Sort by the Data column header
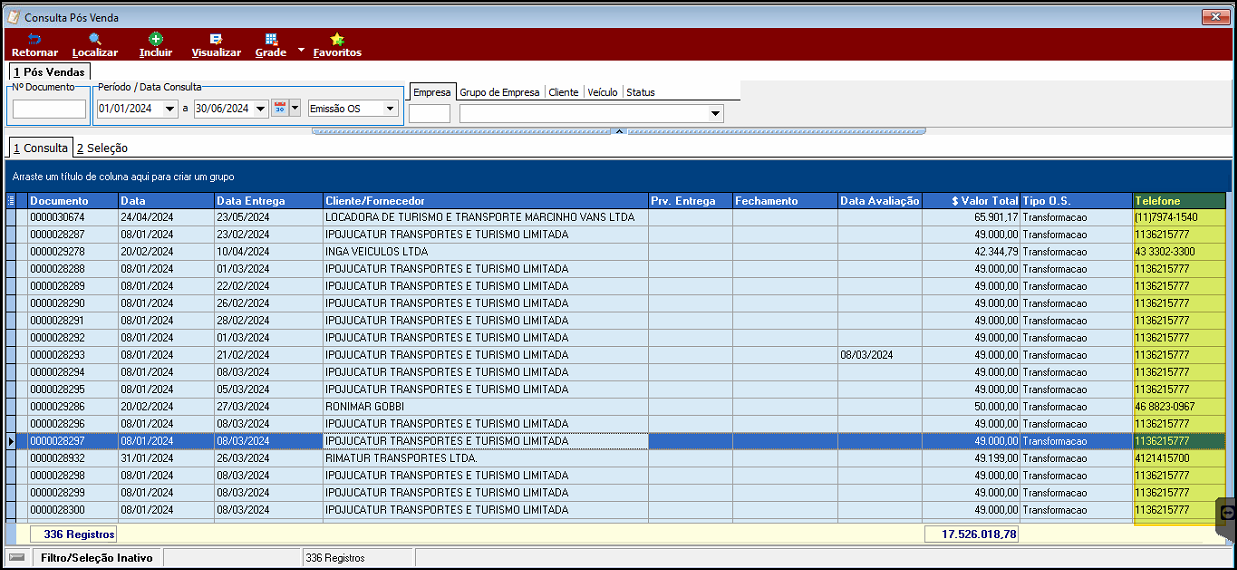 (x=166, y=201)
